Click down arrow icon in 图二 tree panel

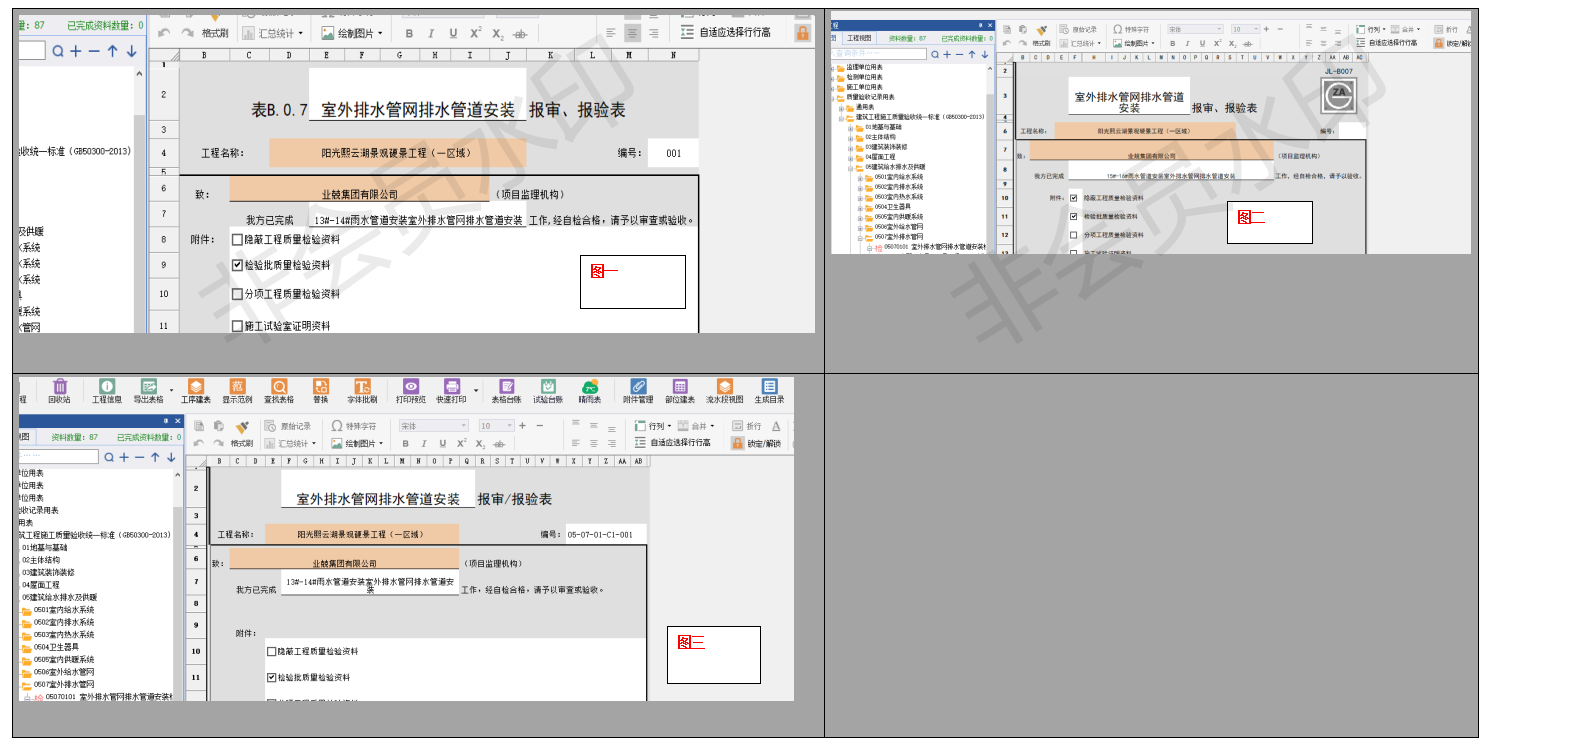(984, 54)
